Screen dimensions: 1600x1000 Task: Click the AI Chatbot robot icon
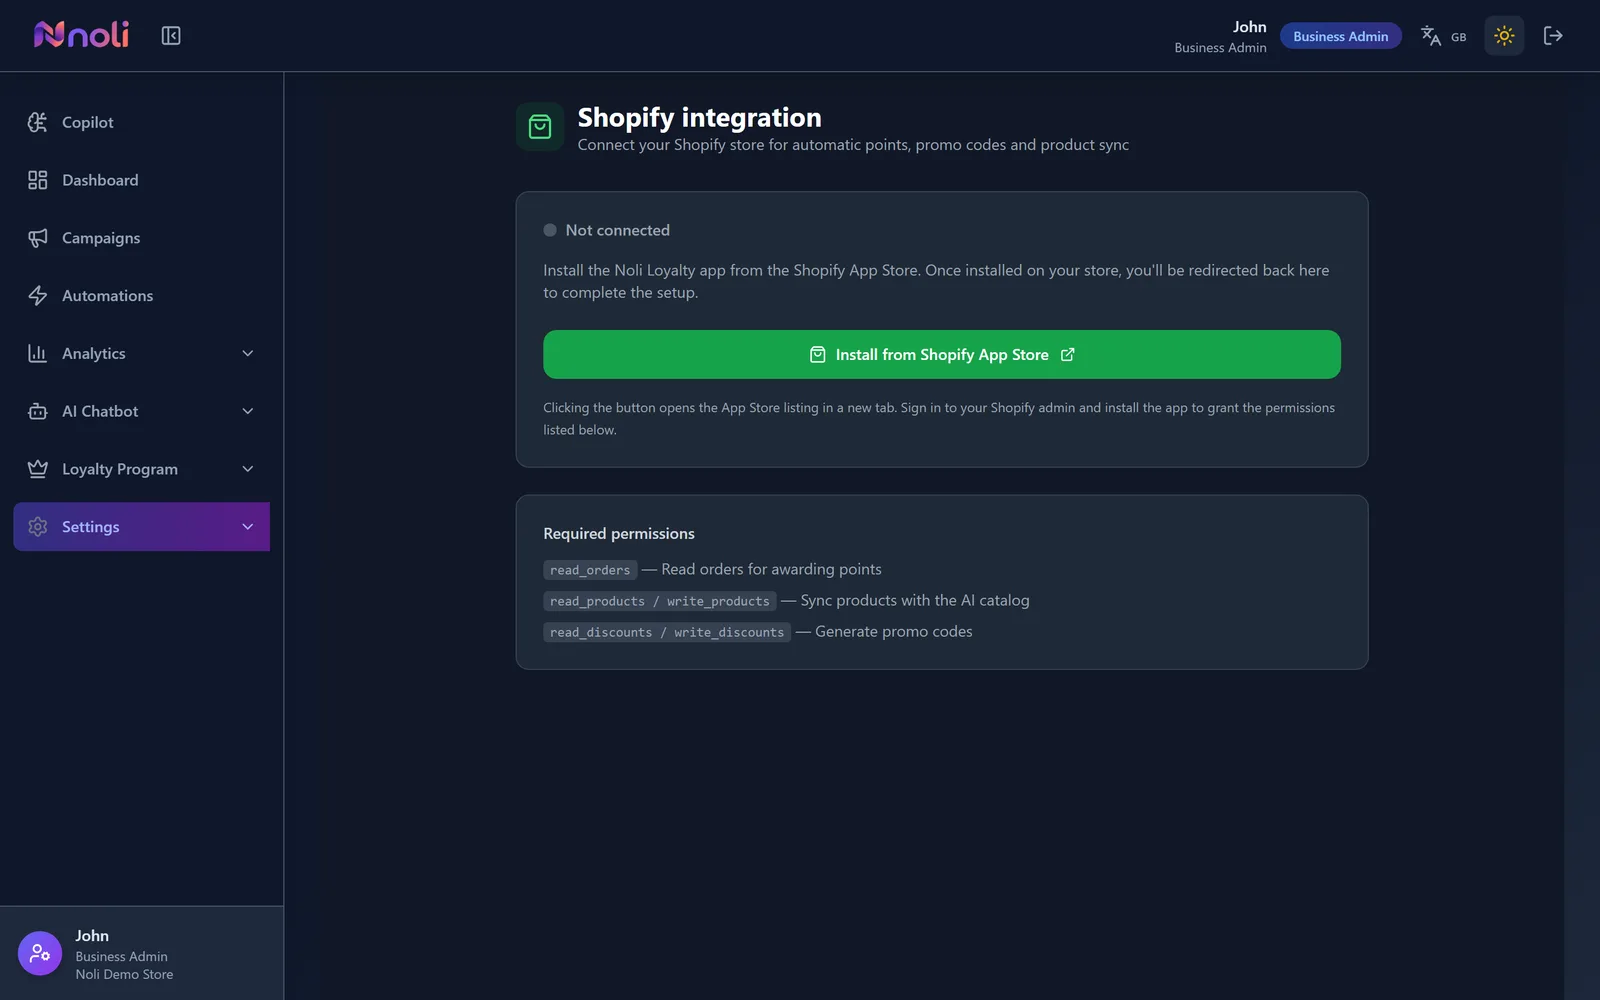coord(38,411)
